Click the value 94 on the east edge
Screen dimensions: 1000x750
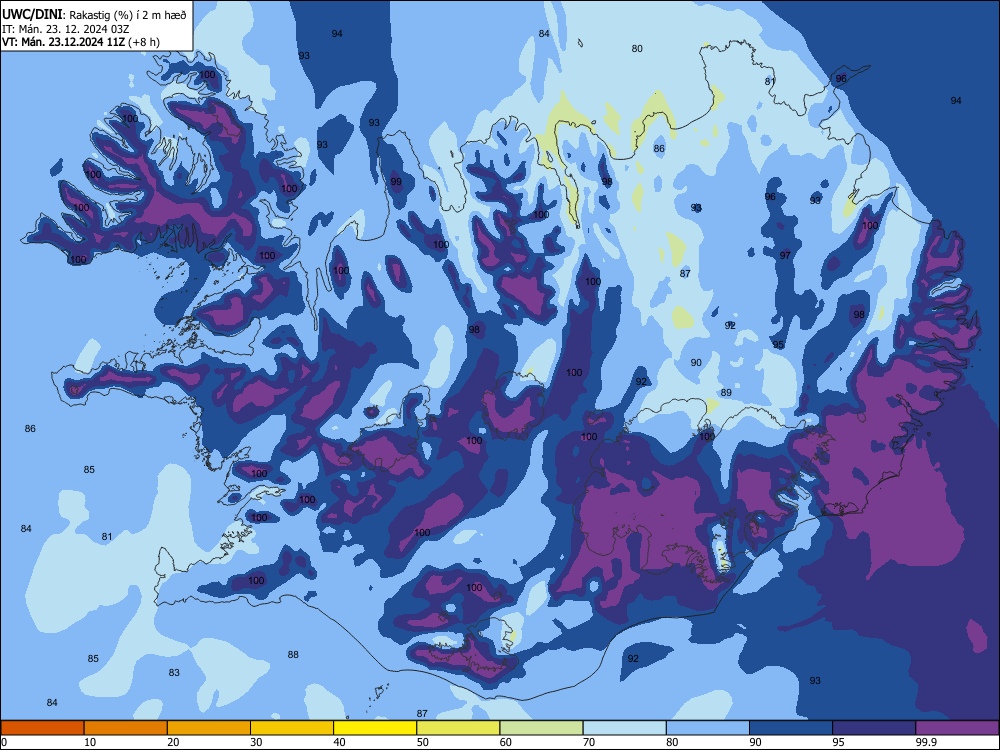(956, 100)
